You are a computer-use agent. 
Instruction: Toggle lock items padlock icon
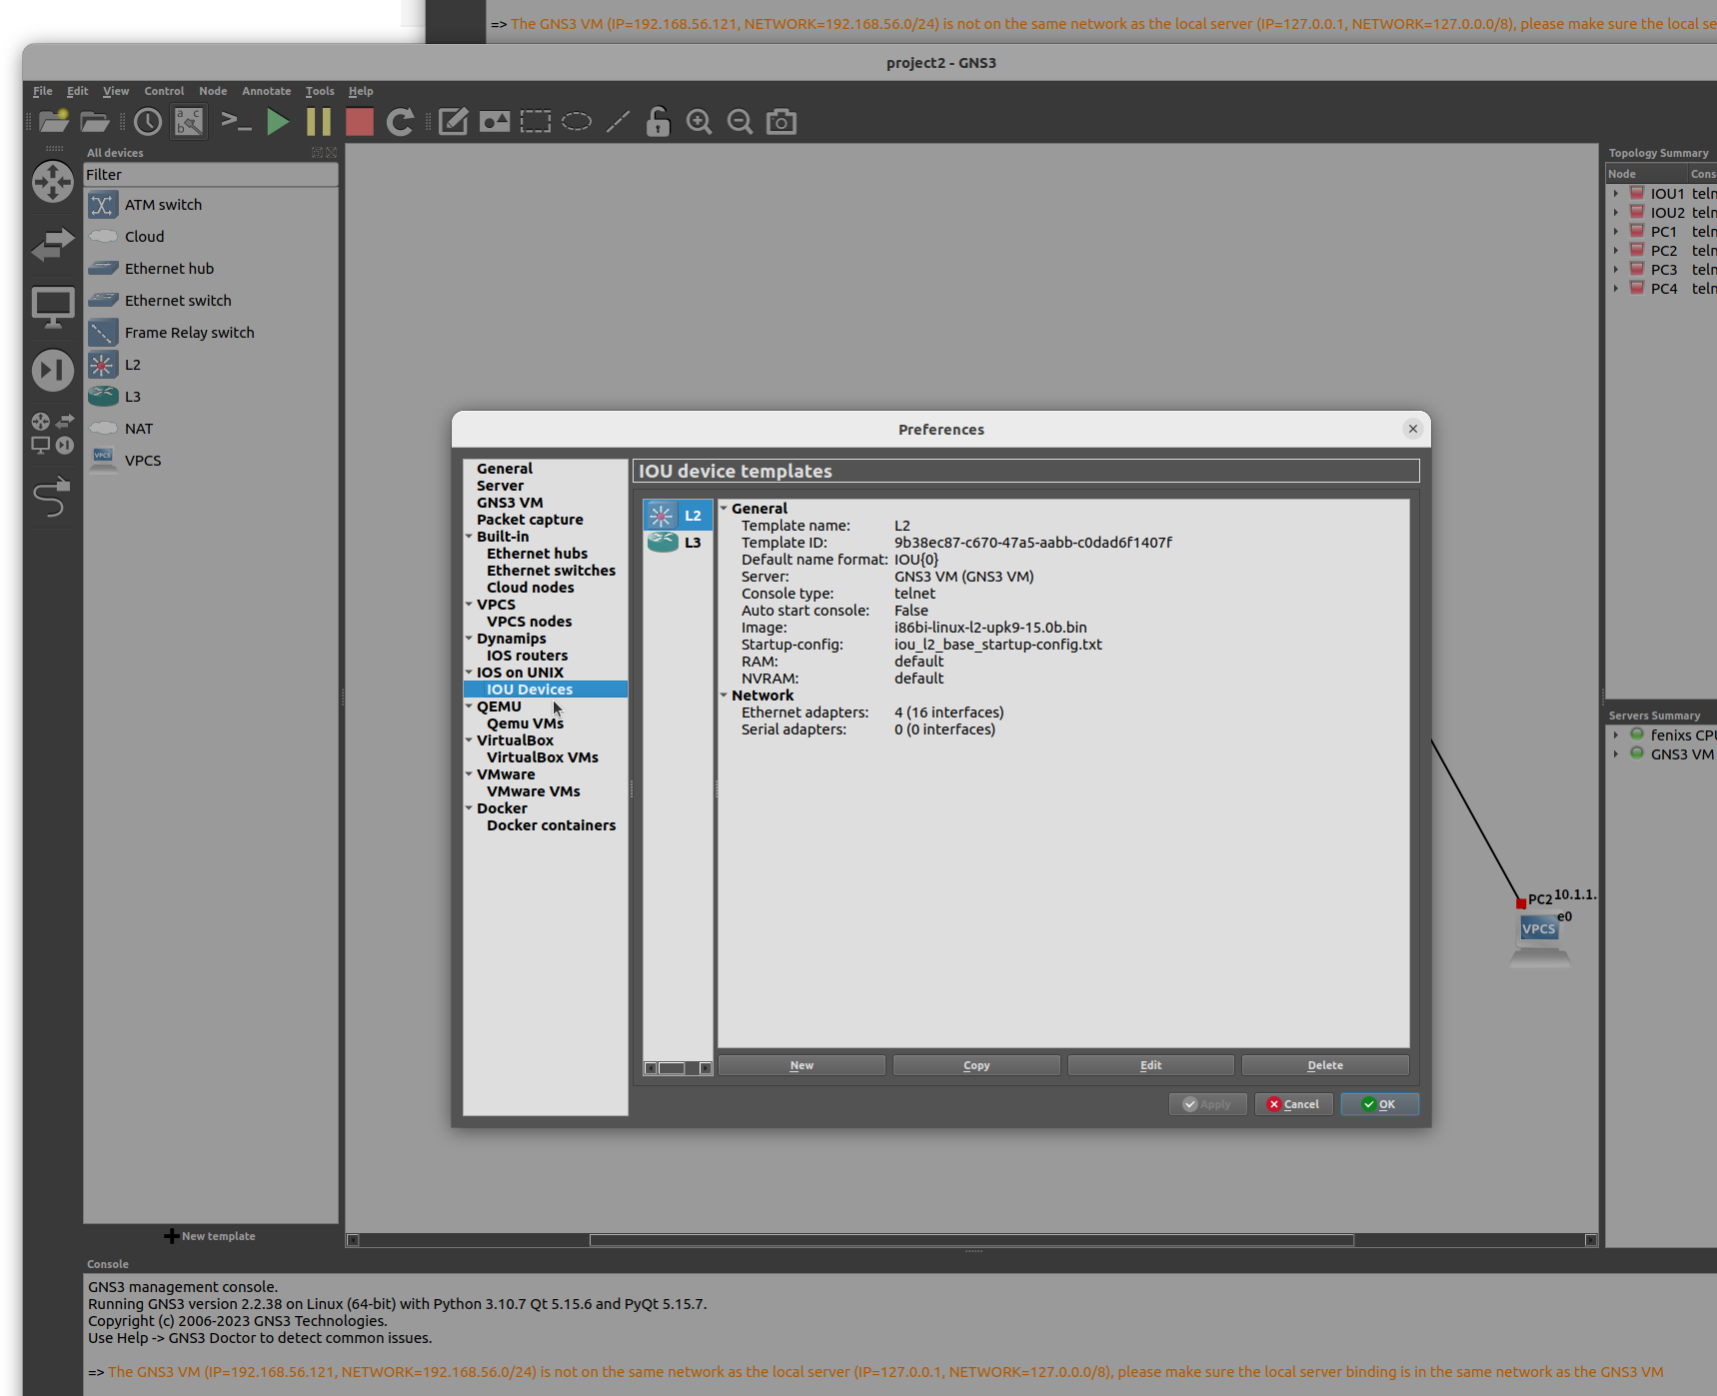[x=657, y=122]
